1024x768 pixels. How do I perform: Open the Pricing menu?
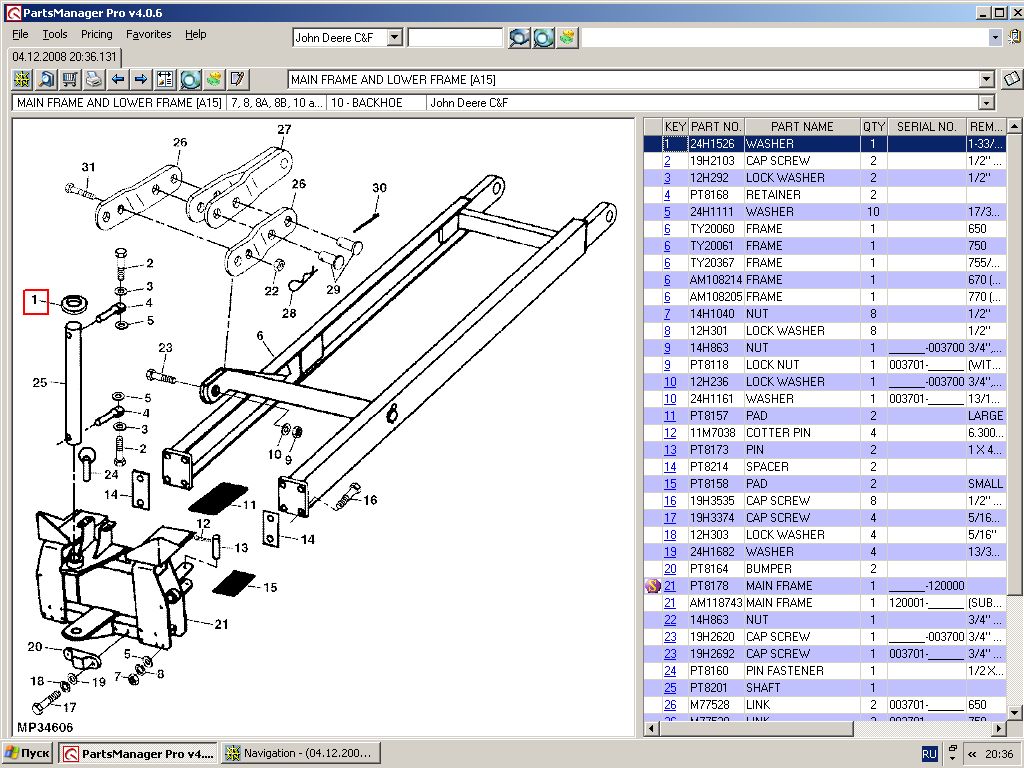click(97, 34)
